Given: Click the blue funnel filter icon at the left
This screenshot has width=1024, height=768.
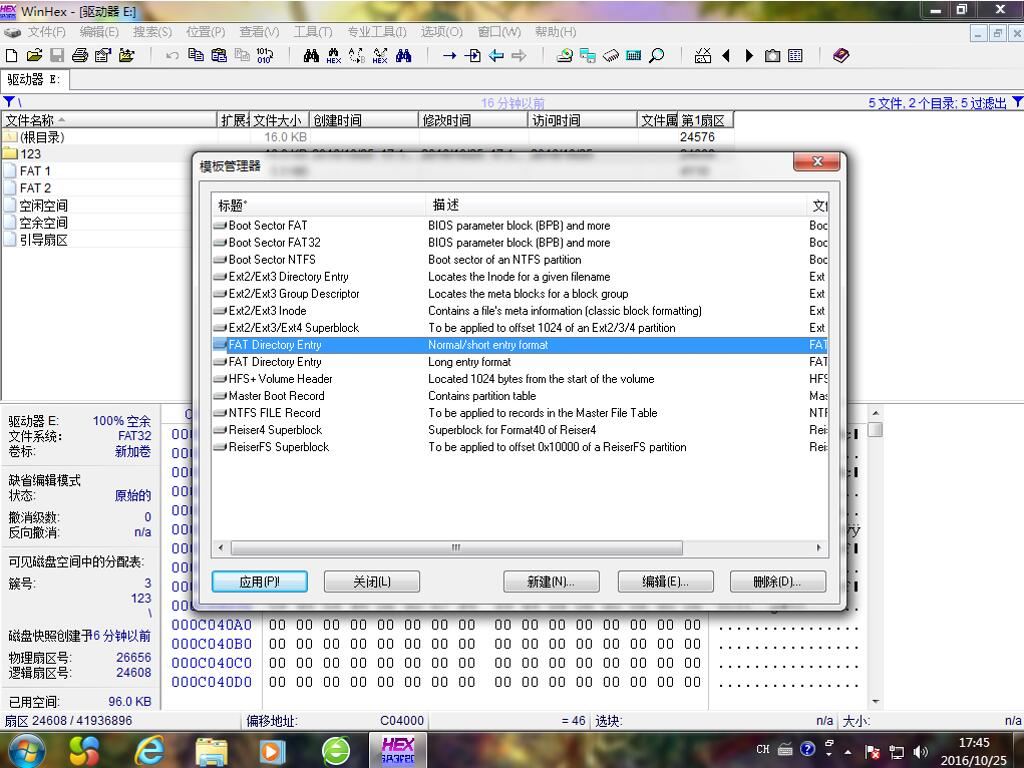Looking at the screenshot, I should click(9, 101).
